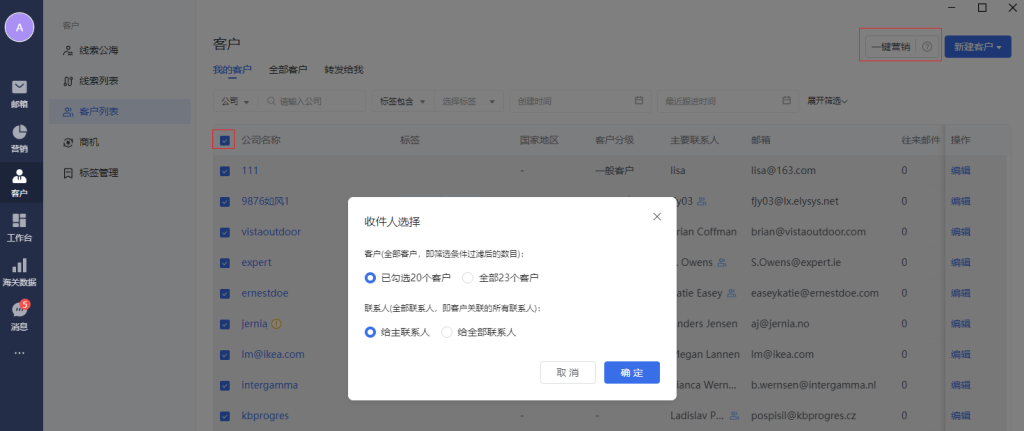This screenshot has height=431, width=1024.
Task: Open the 海关数据 customs data icon
Action: click(20, 270)
